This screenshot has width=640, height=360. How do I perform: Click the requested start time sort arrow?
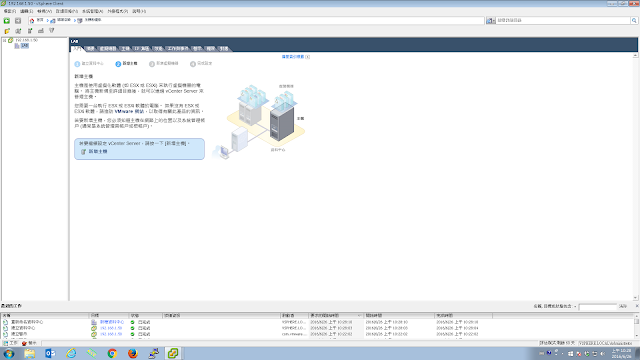click(359, 316)
